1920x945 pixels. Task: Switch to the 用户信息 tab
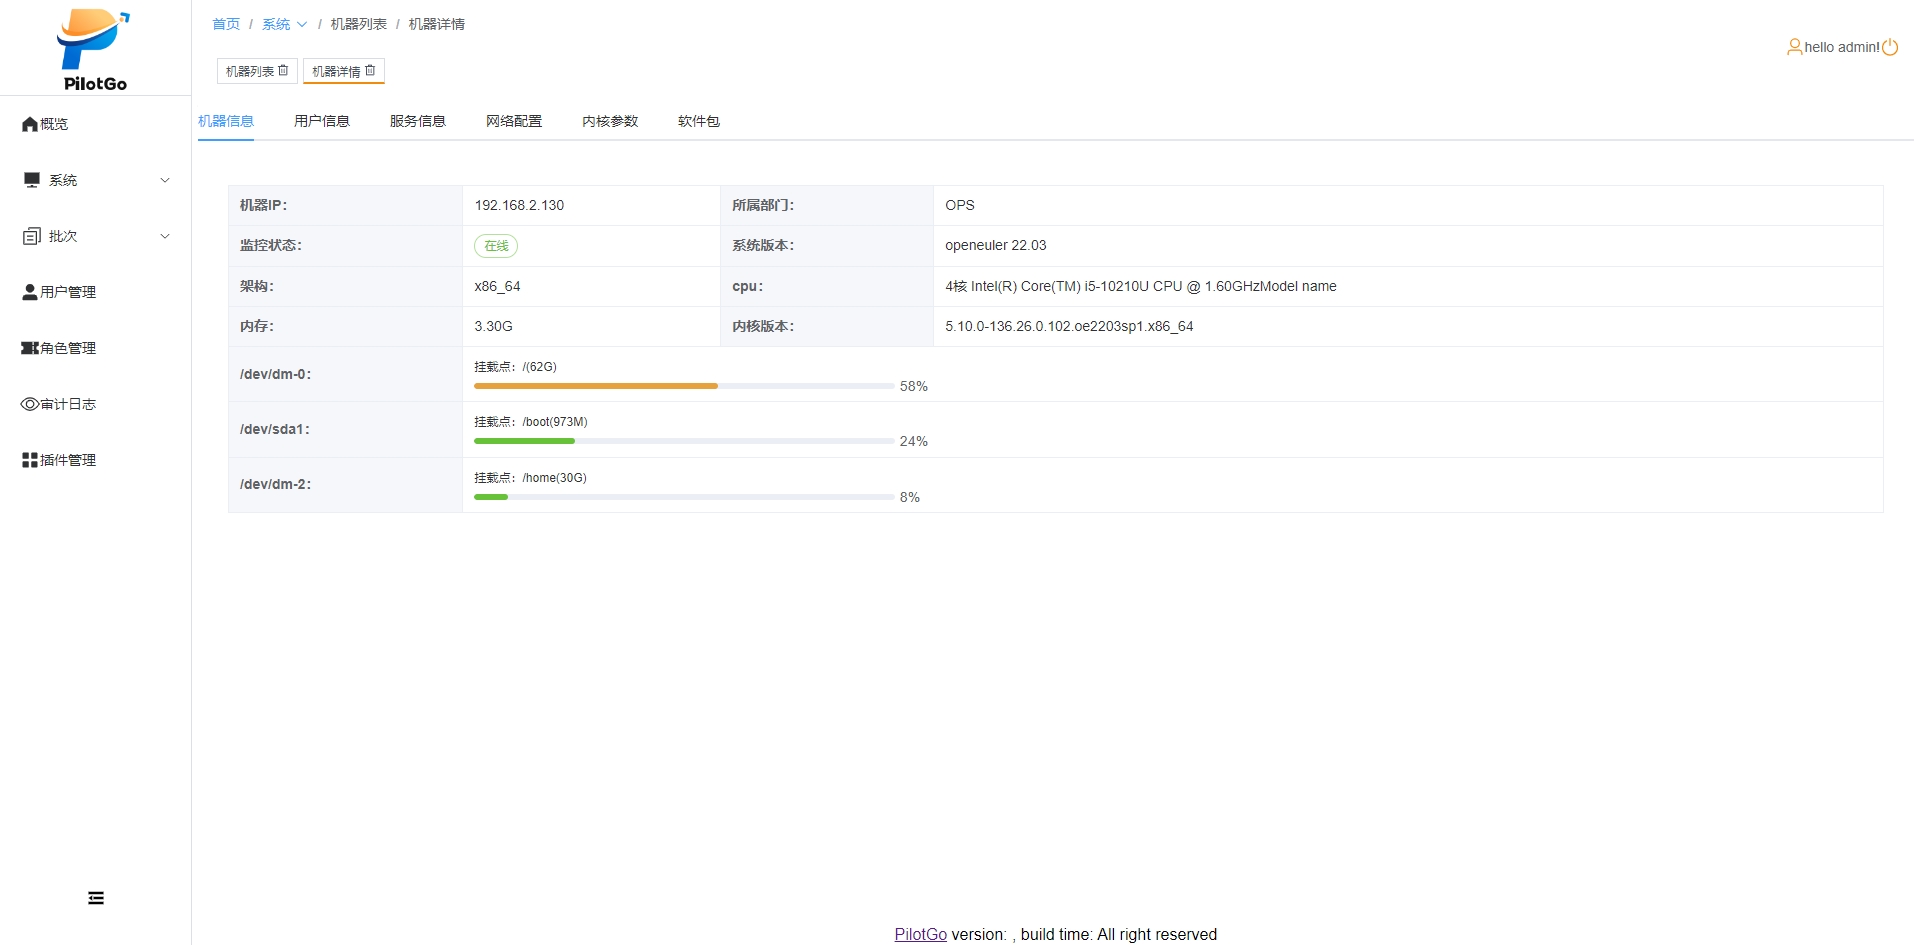[x=321, y=121]
